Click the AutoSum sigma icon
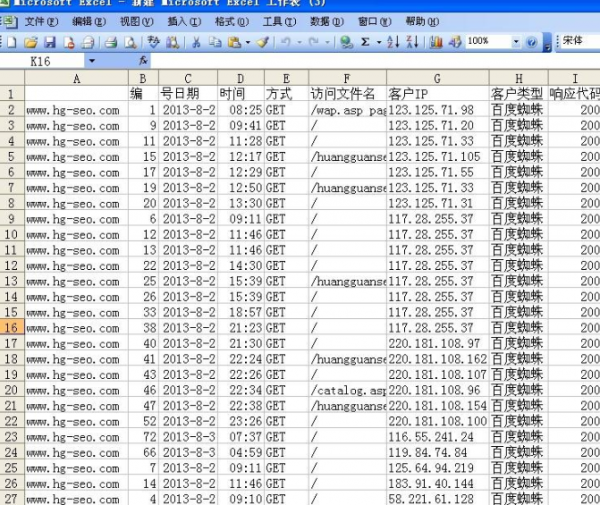 pyautogui.click(x=365, y=42)
